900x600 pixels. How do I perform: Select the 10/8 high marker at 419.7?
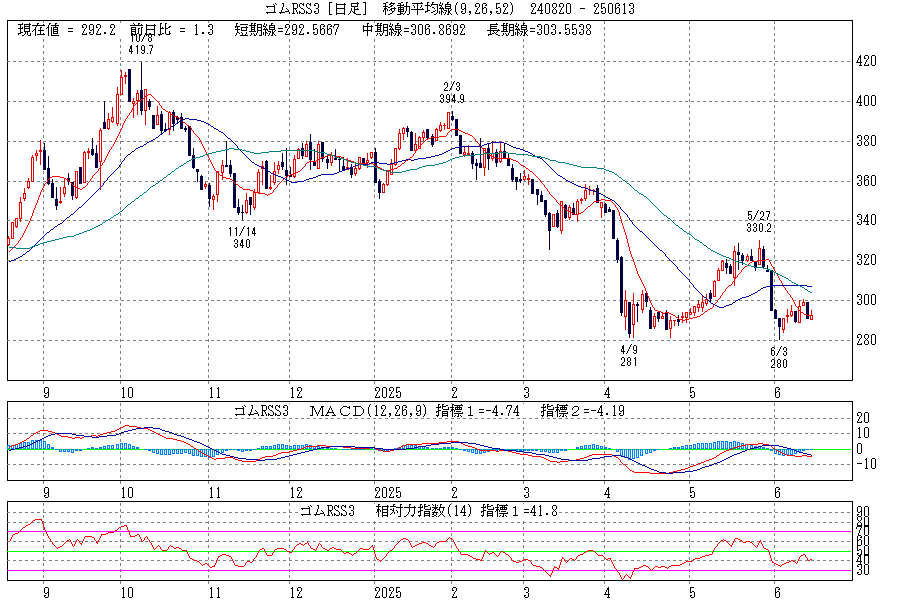140,48
